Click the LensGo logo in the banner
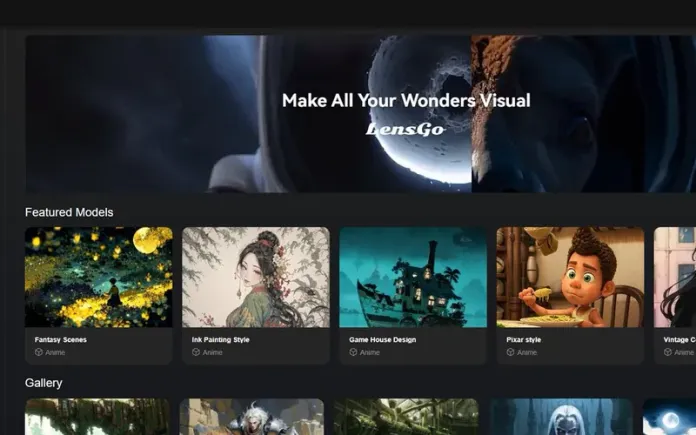This screenshot has height=435, width=696. tap(405, 129)
